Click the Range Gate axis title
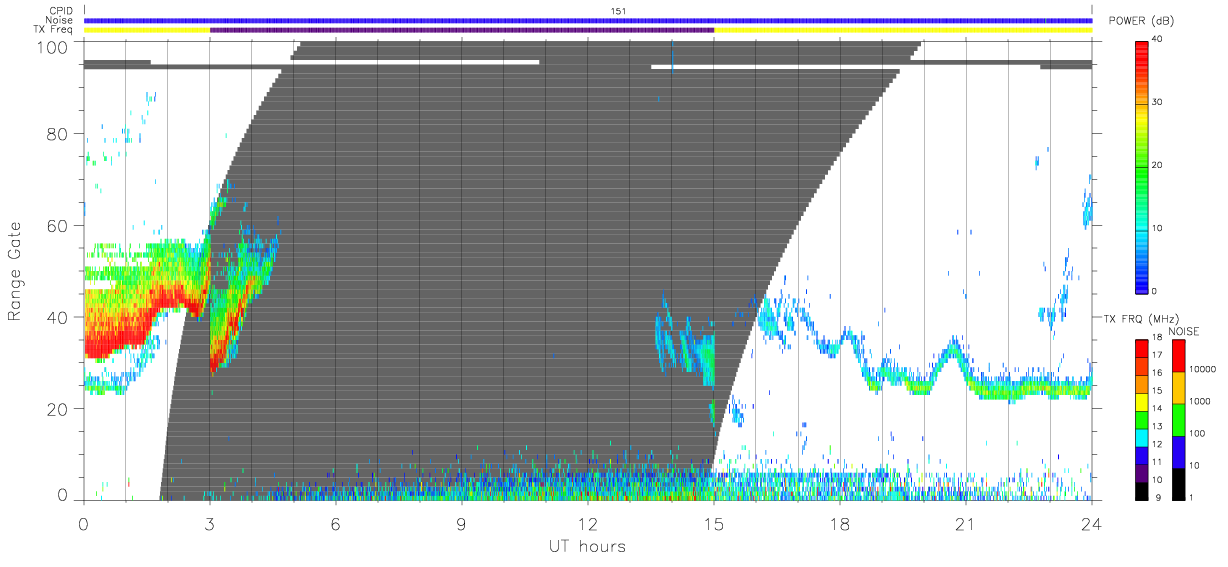This screenshot has width=1228, height=567. click(x=15, y=270)
